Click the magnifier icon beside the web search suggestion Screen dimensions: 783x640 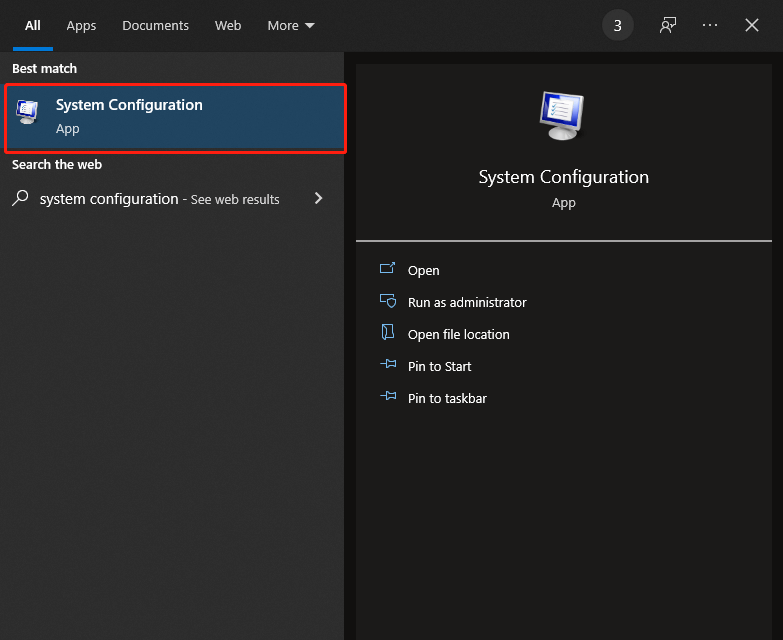click(x=20, y=198)
